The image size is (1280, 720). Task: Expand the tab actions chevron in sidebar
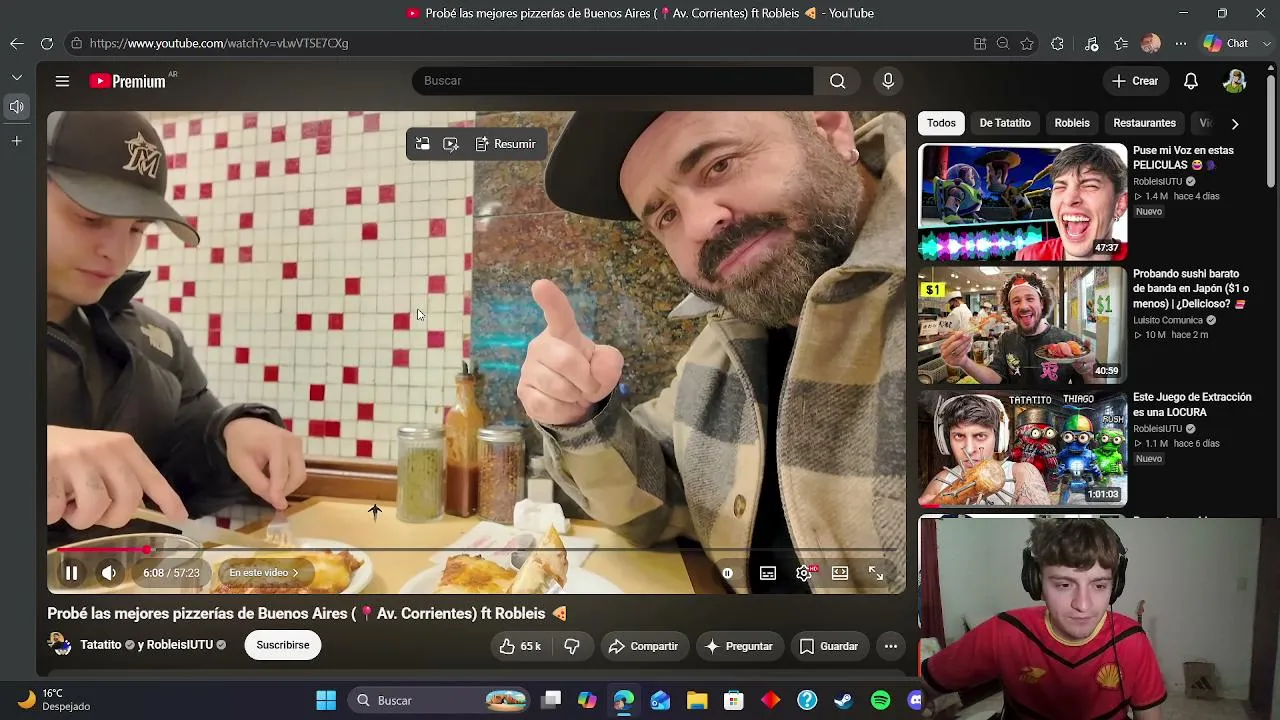click(x=17, y=78)
